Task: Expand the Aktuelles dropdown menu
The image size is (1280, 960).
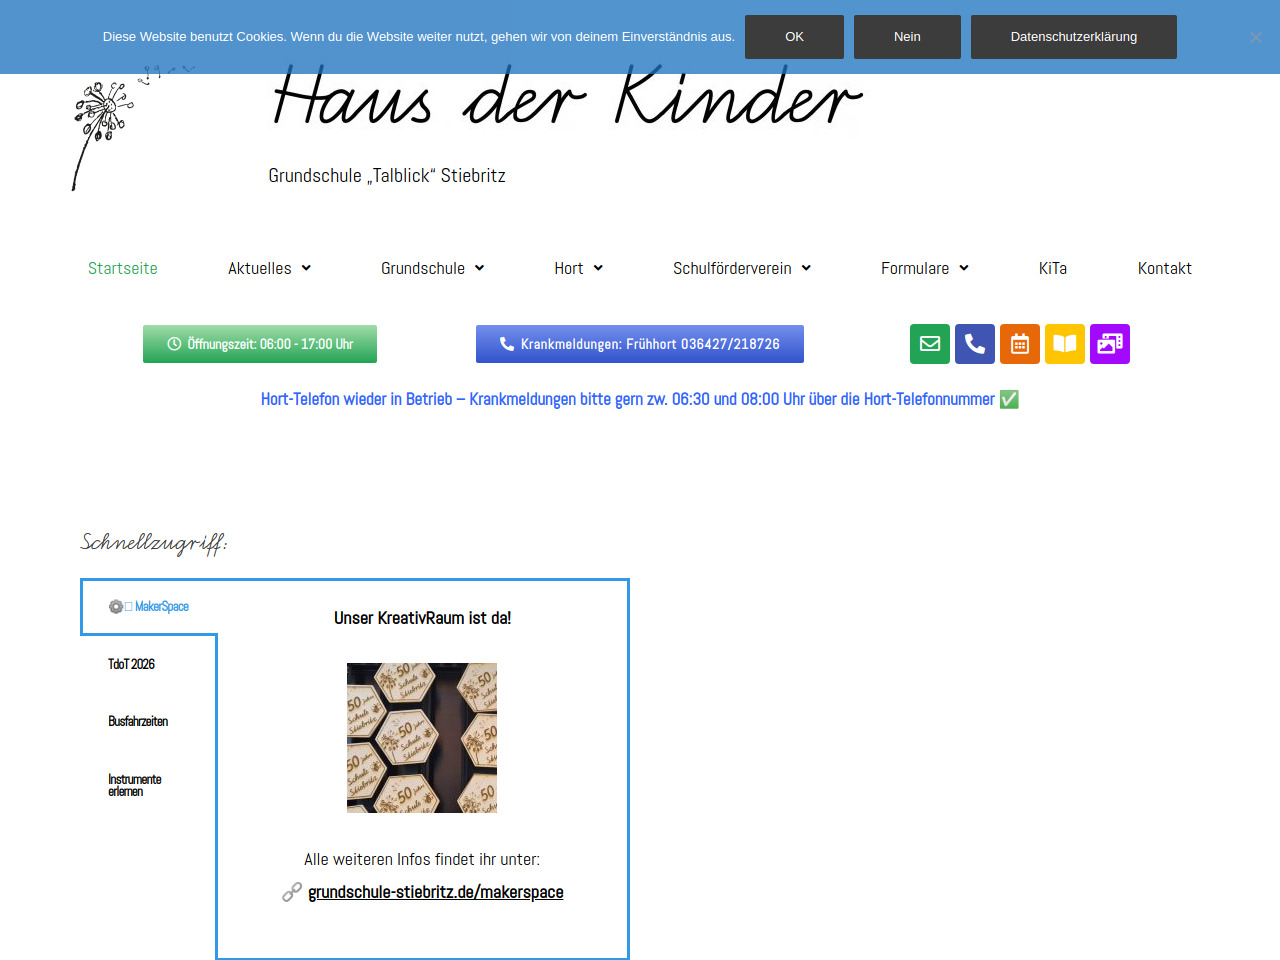Action: (x=306, y=268)
